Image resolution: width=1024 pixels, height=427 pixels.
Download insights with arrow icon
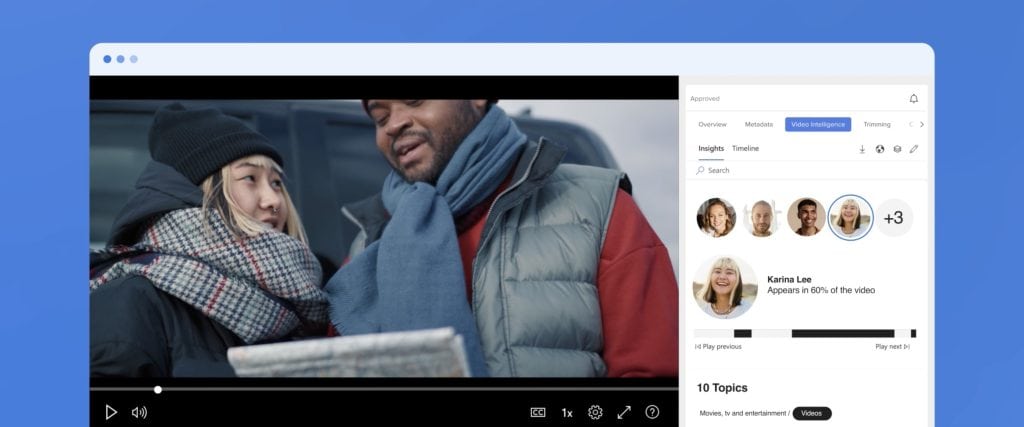[862, 149]
